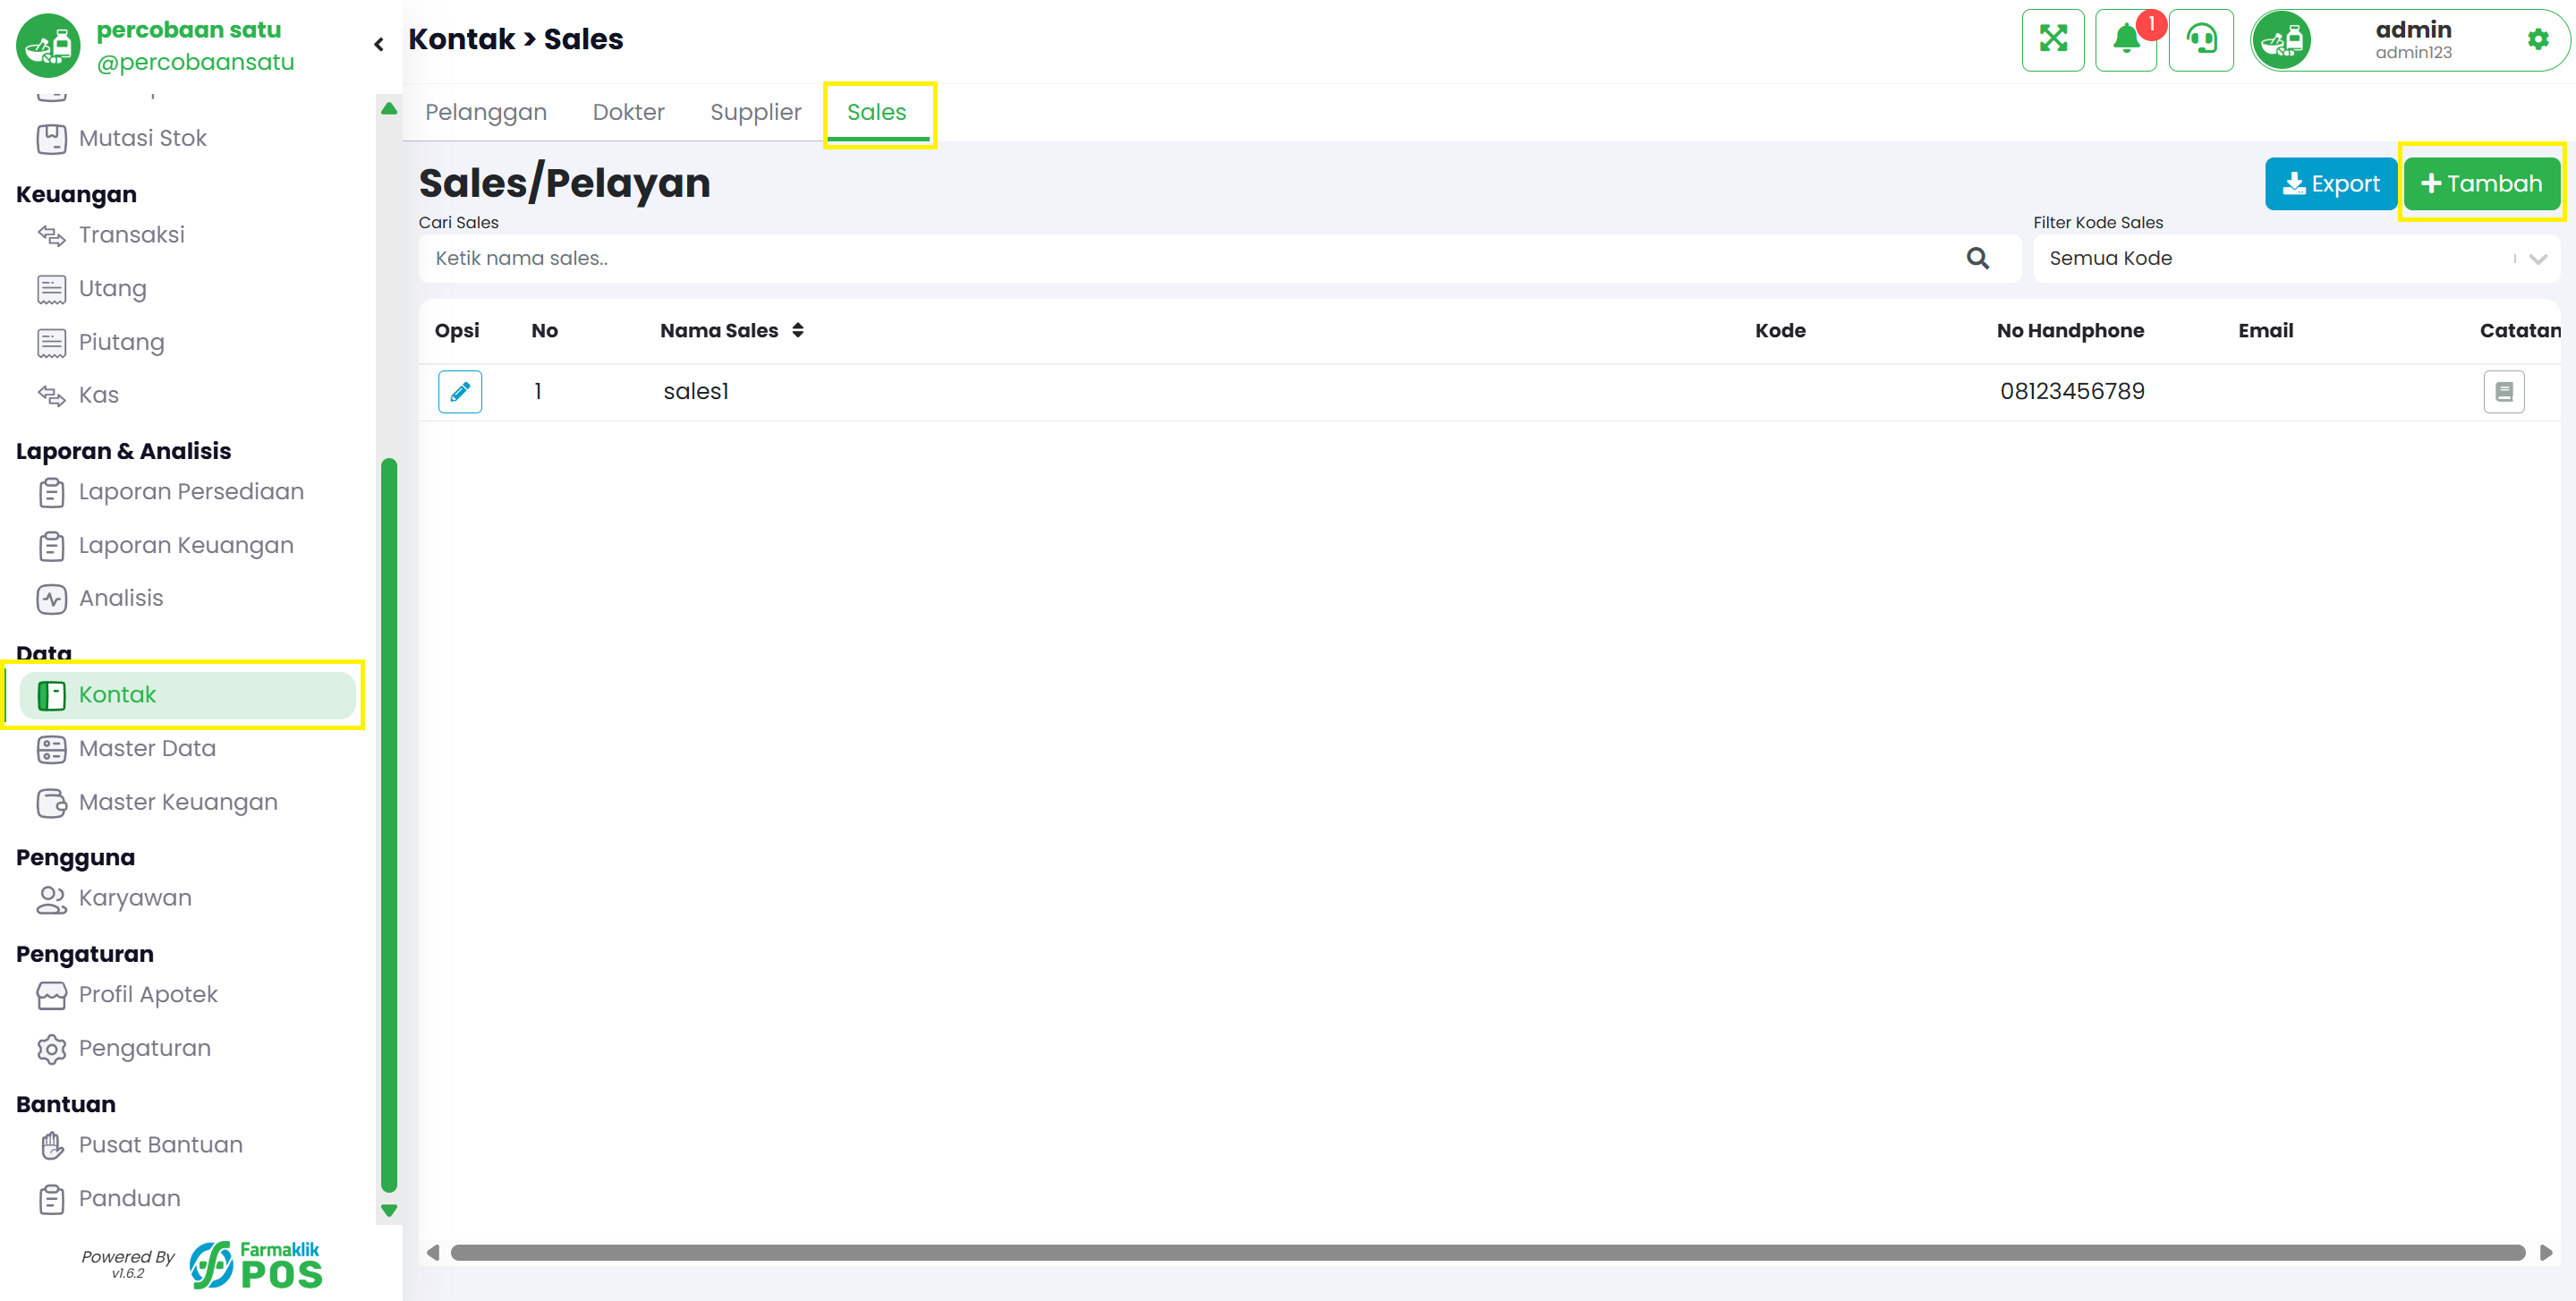This screenshot has width=2576, height=1301.
Task: Open the Piutang menu label
Action: point(122,343)
